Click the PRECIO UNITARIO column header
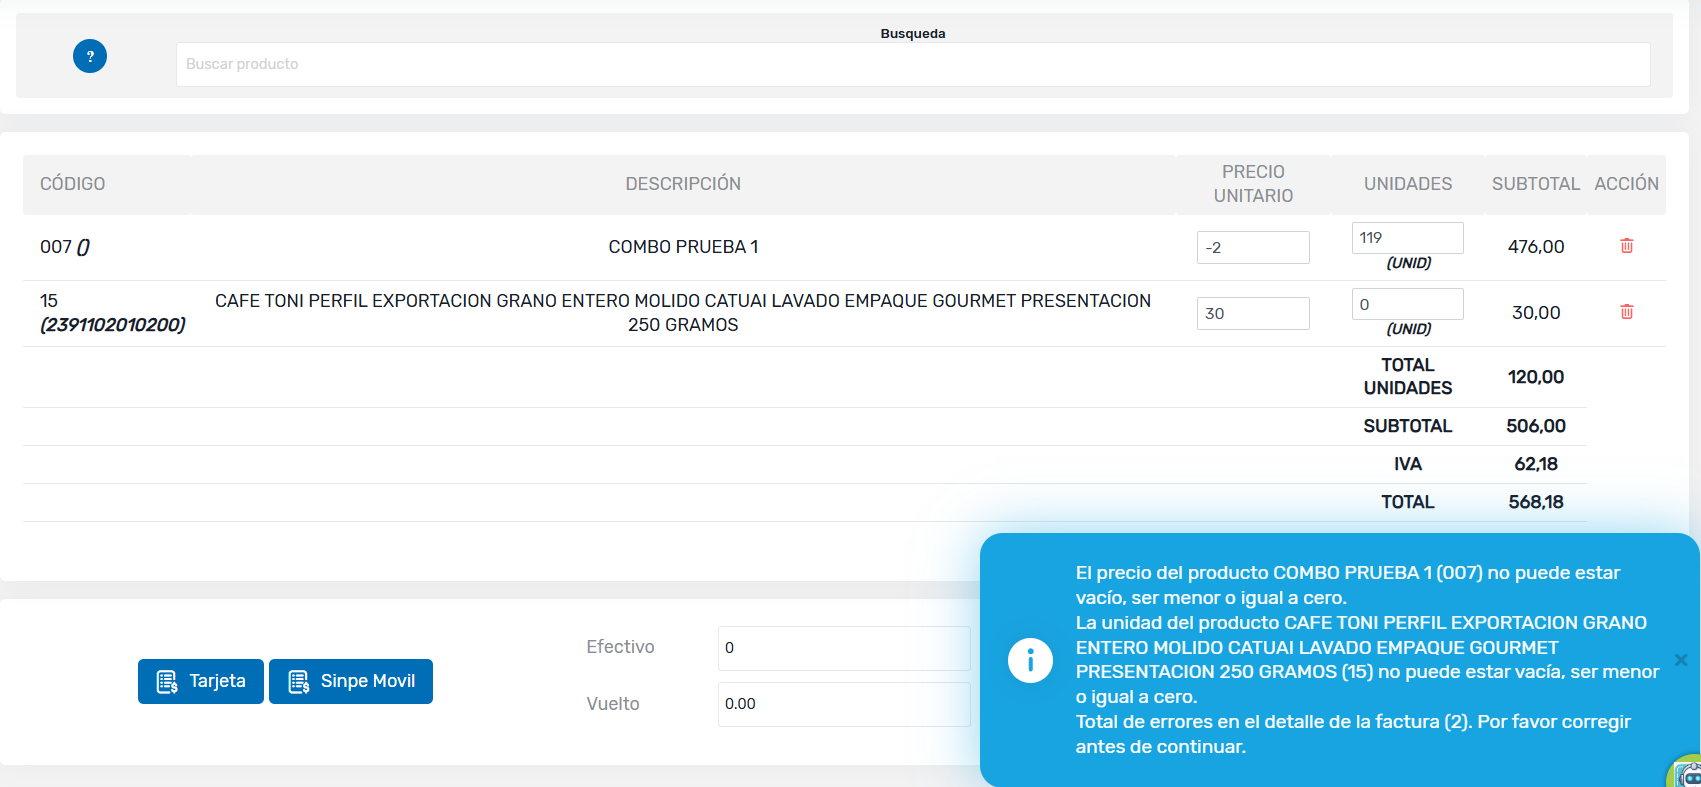This screenshot has height=787, width=1701. pyautogui.click(x=1253, y=184)
